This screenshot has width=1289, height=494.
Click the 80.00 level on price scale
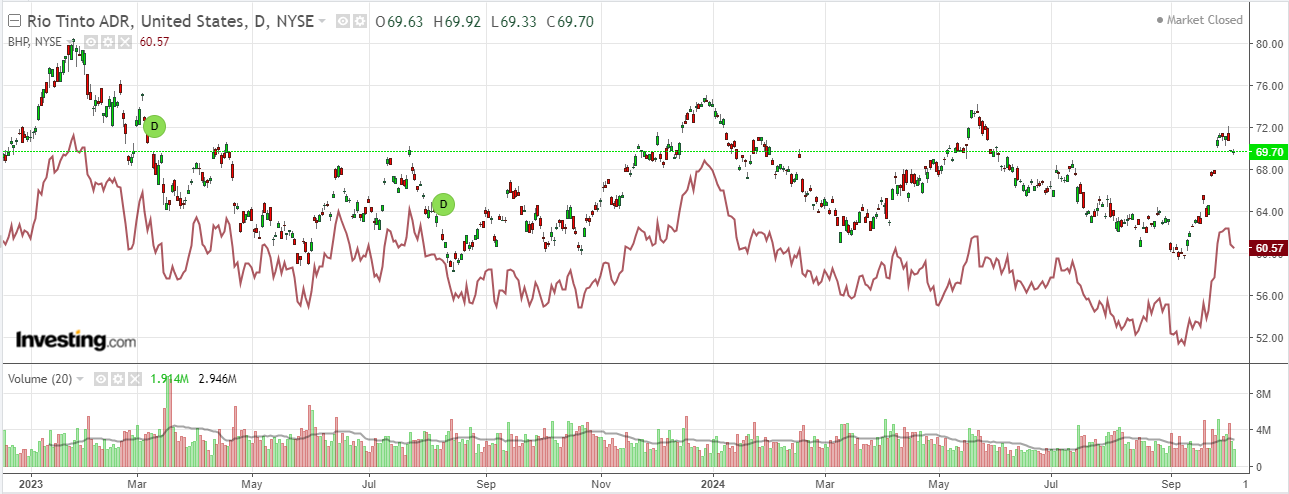(x=1270, y=44)
